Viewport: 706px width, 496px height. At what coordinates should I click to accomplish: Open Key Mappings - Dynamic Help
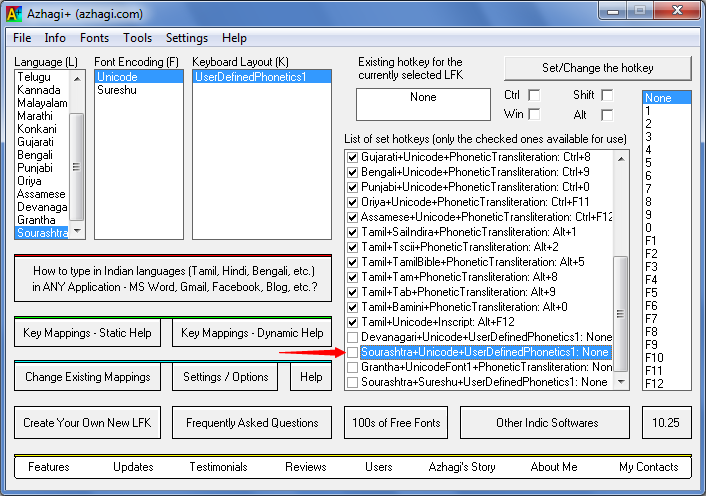tap(252, 333)
